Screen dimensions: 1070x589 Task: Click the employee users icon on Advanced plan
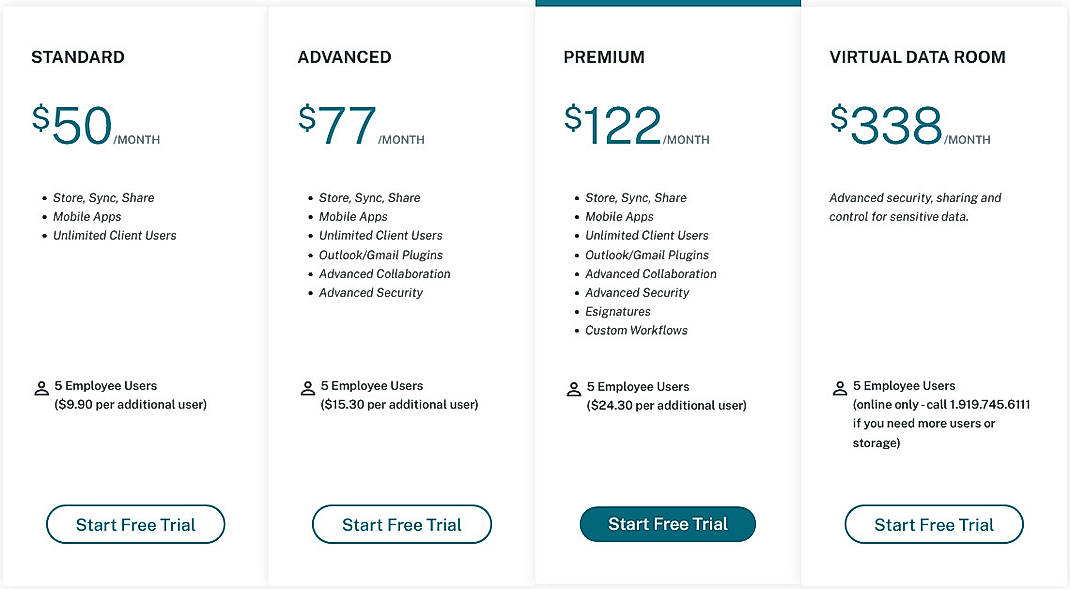[307, 386]
